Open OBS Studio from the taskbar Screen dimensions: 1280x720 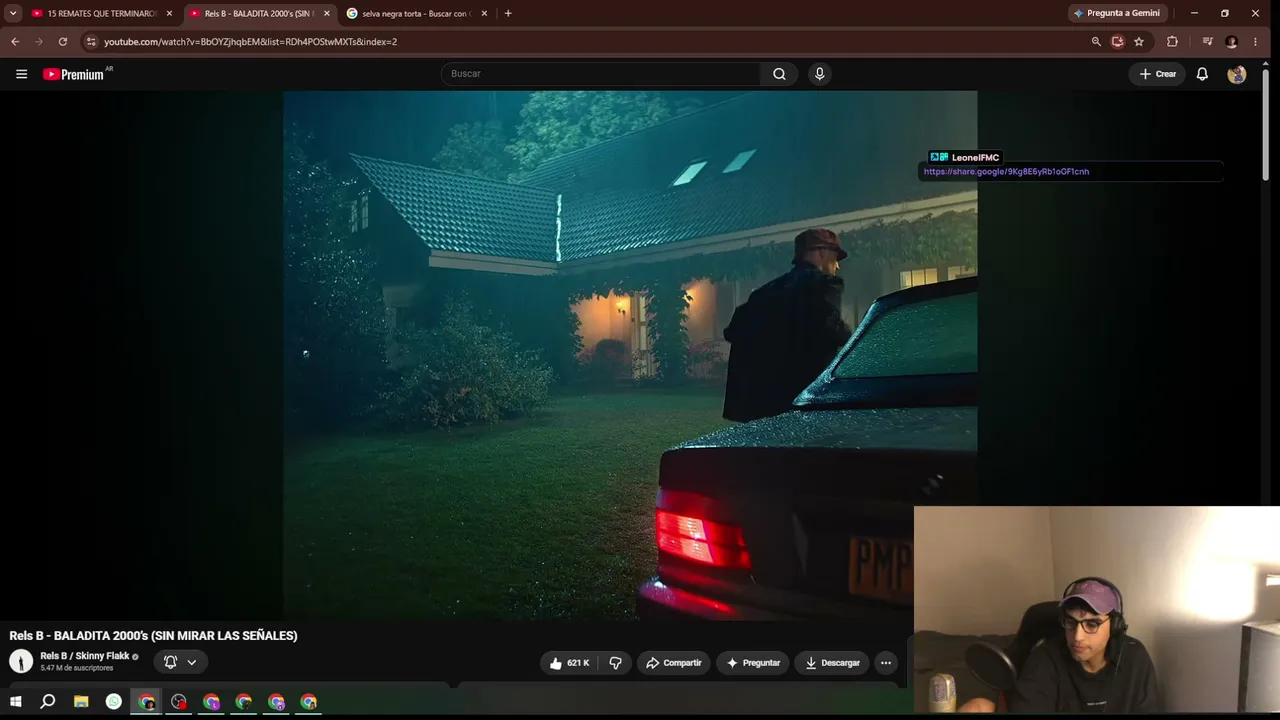[x=179, y=702]
